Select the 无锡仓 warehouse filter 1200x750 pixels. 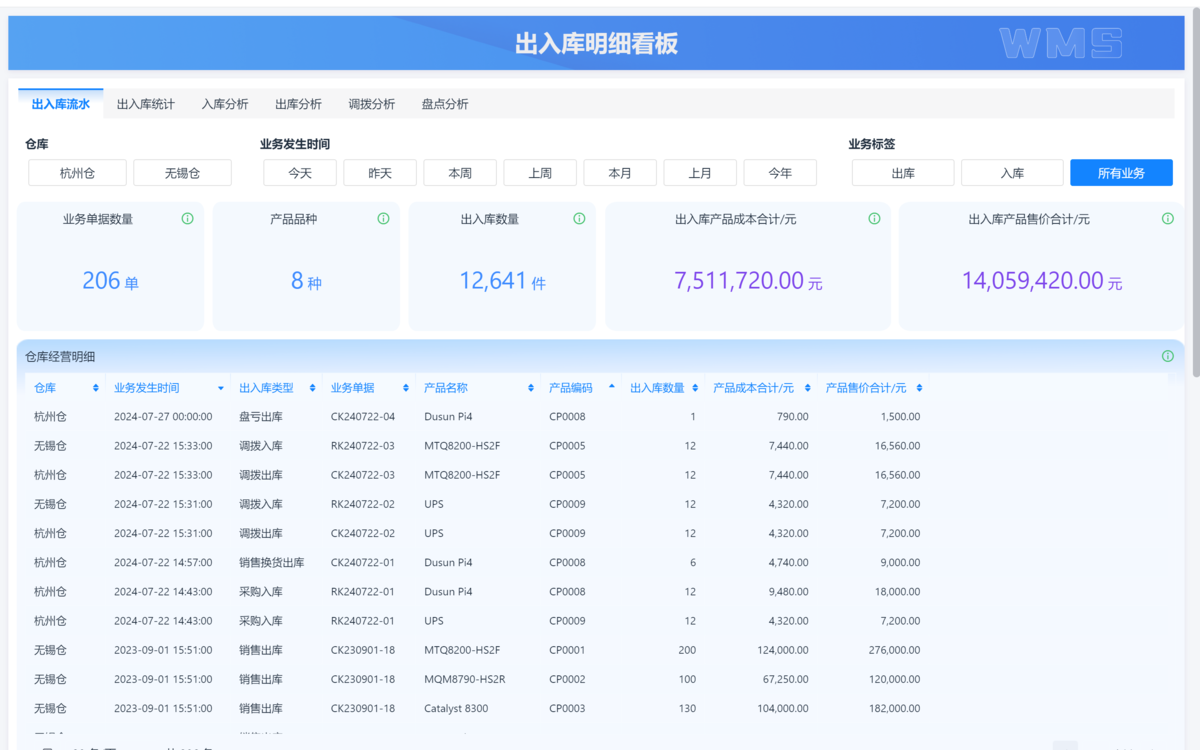click(x=182, y=173)
